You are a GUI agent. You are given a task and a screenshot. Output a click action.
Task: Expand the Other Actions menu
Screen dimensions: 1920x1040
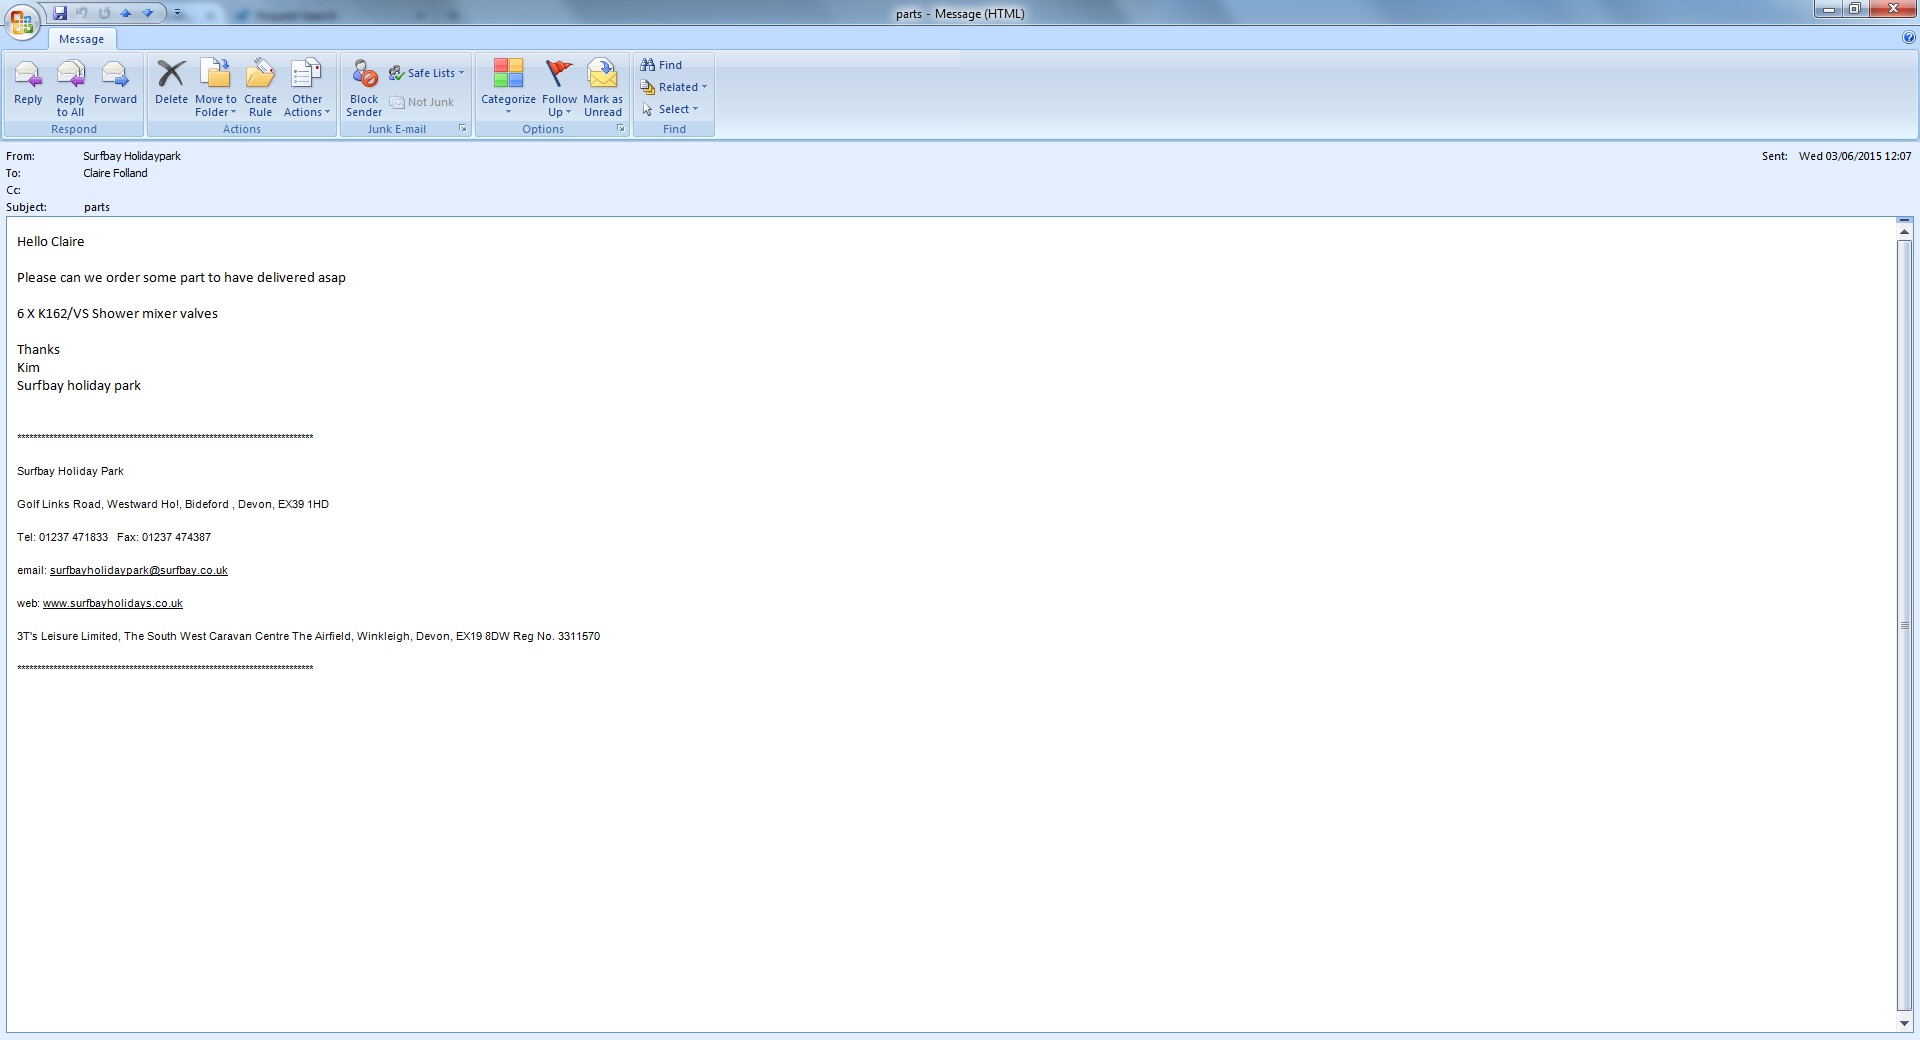pyautogui.click(x=307, y=88)
